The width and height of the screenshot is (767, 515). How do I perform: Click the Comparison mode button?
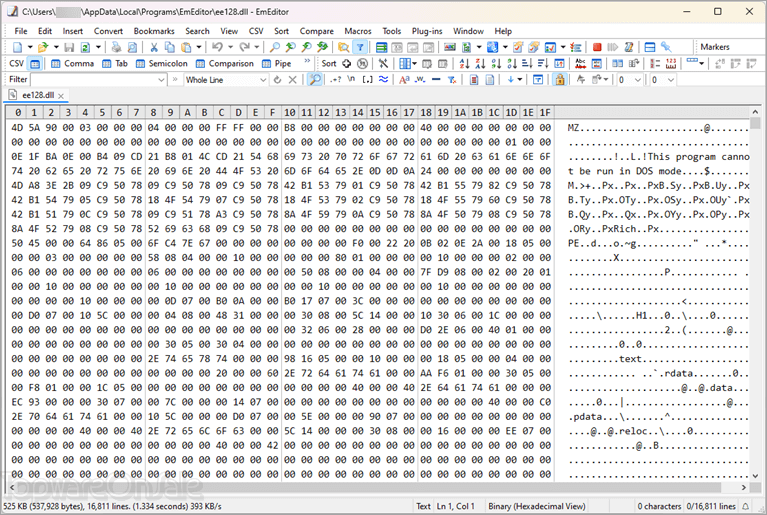225,64
